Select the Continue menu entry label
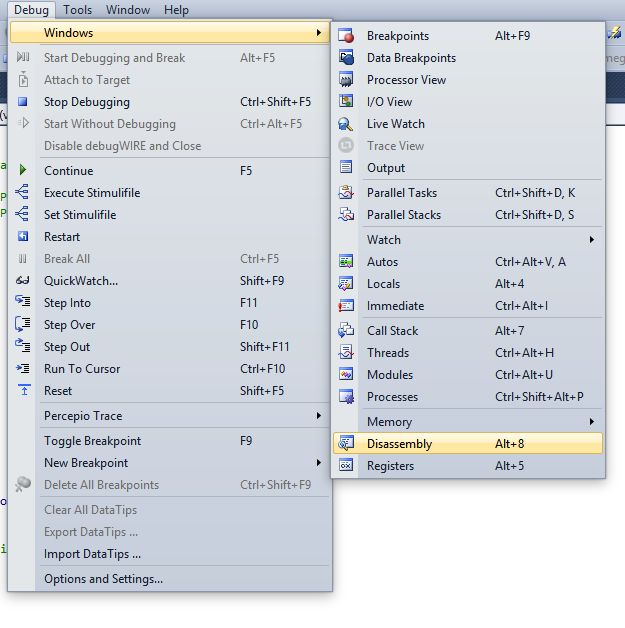Image resolution: width=625 pixels, height=628 pixels. pyautogui.click(x=68, y=171)
